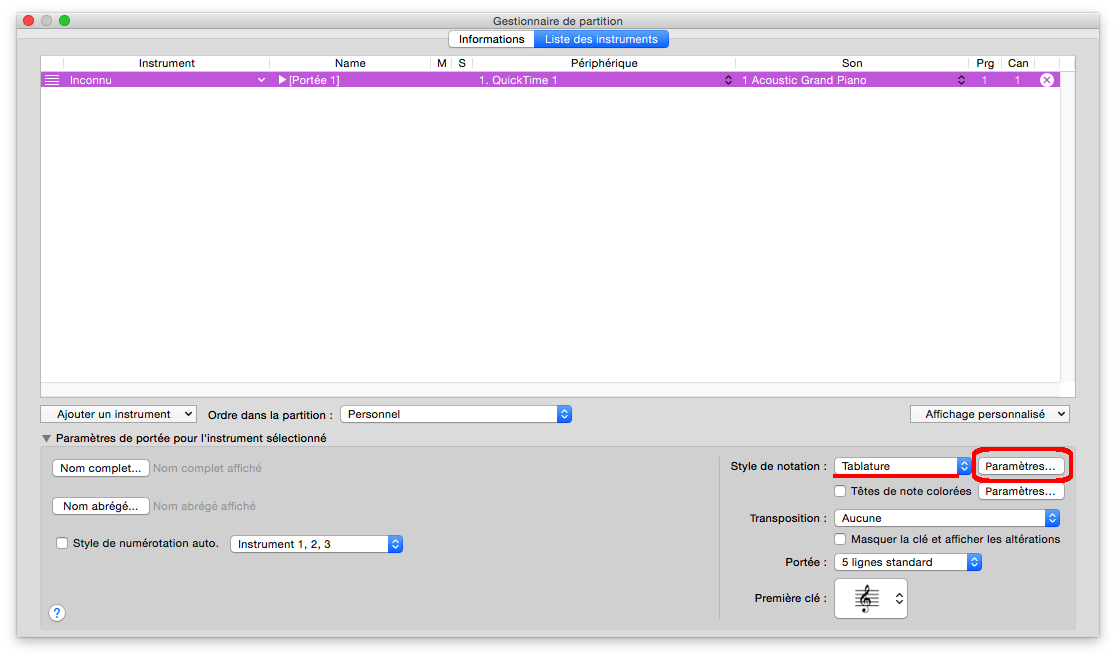1116x658 pixels.
Task: Click the drag handle icon on Inconnu row
Action: (52, 80)
